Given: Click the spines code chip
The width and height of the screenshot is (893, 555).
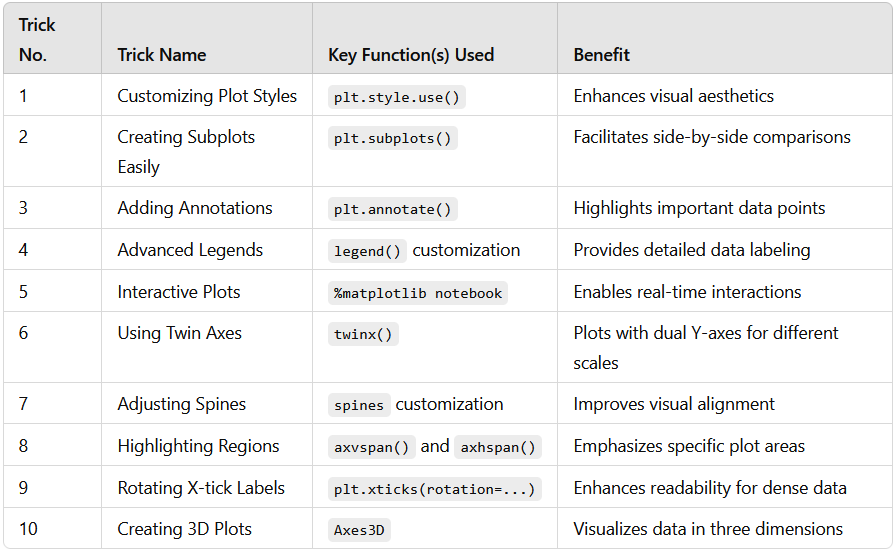Looking at the screenshot, I should click(359, 405).
